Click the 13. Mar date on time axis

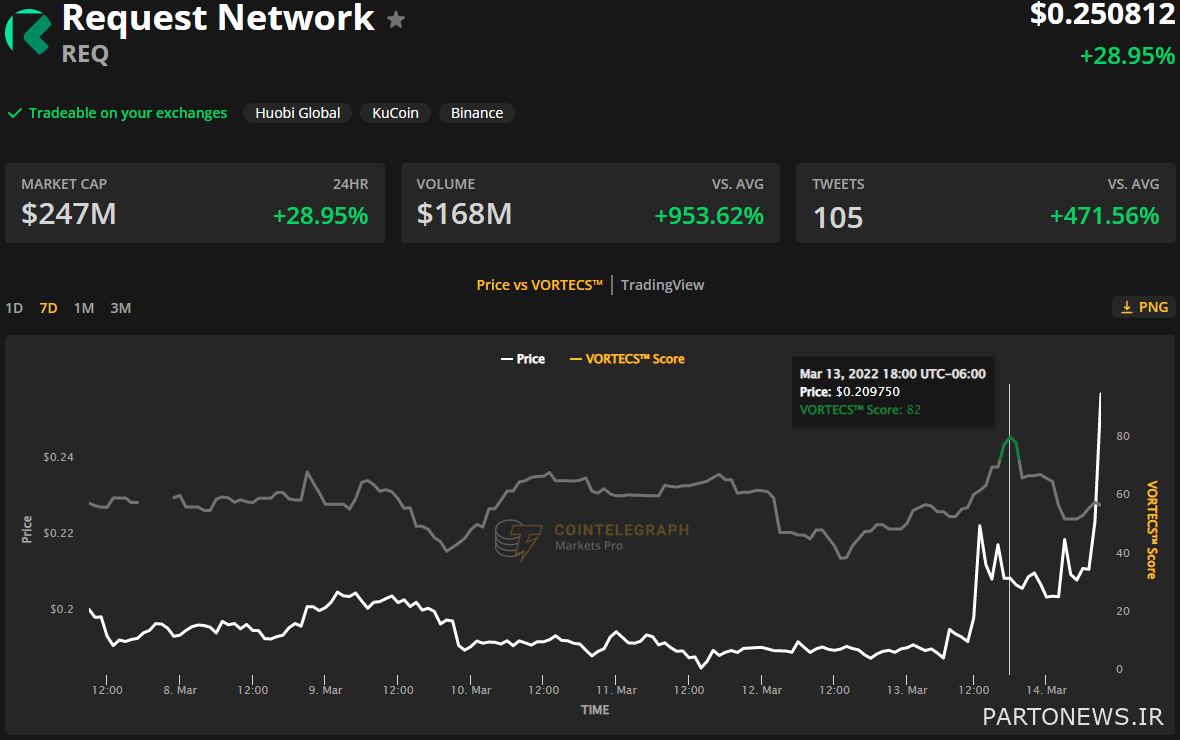(907, 690)
